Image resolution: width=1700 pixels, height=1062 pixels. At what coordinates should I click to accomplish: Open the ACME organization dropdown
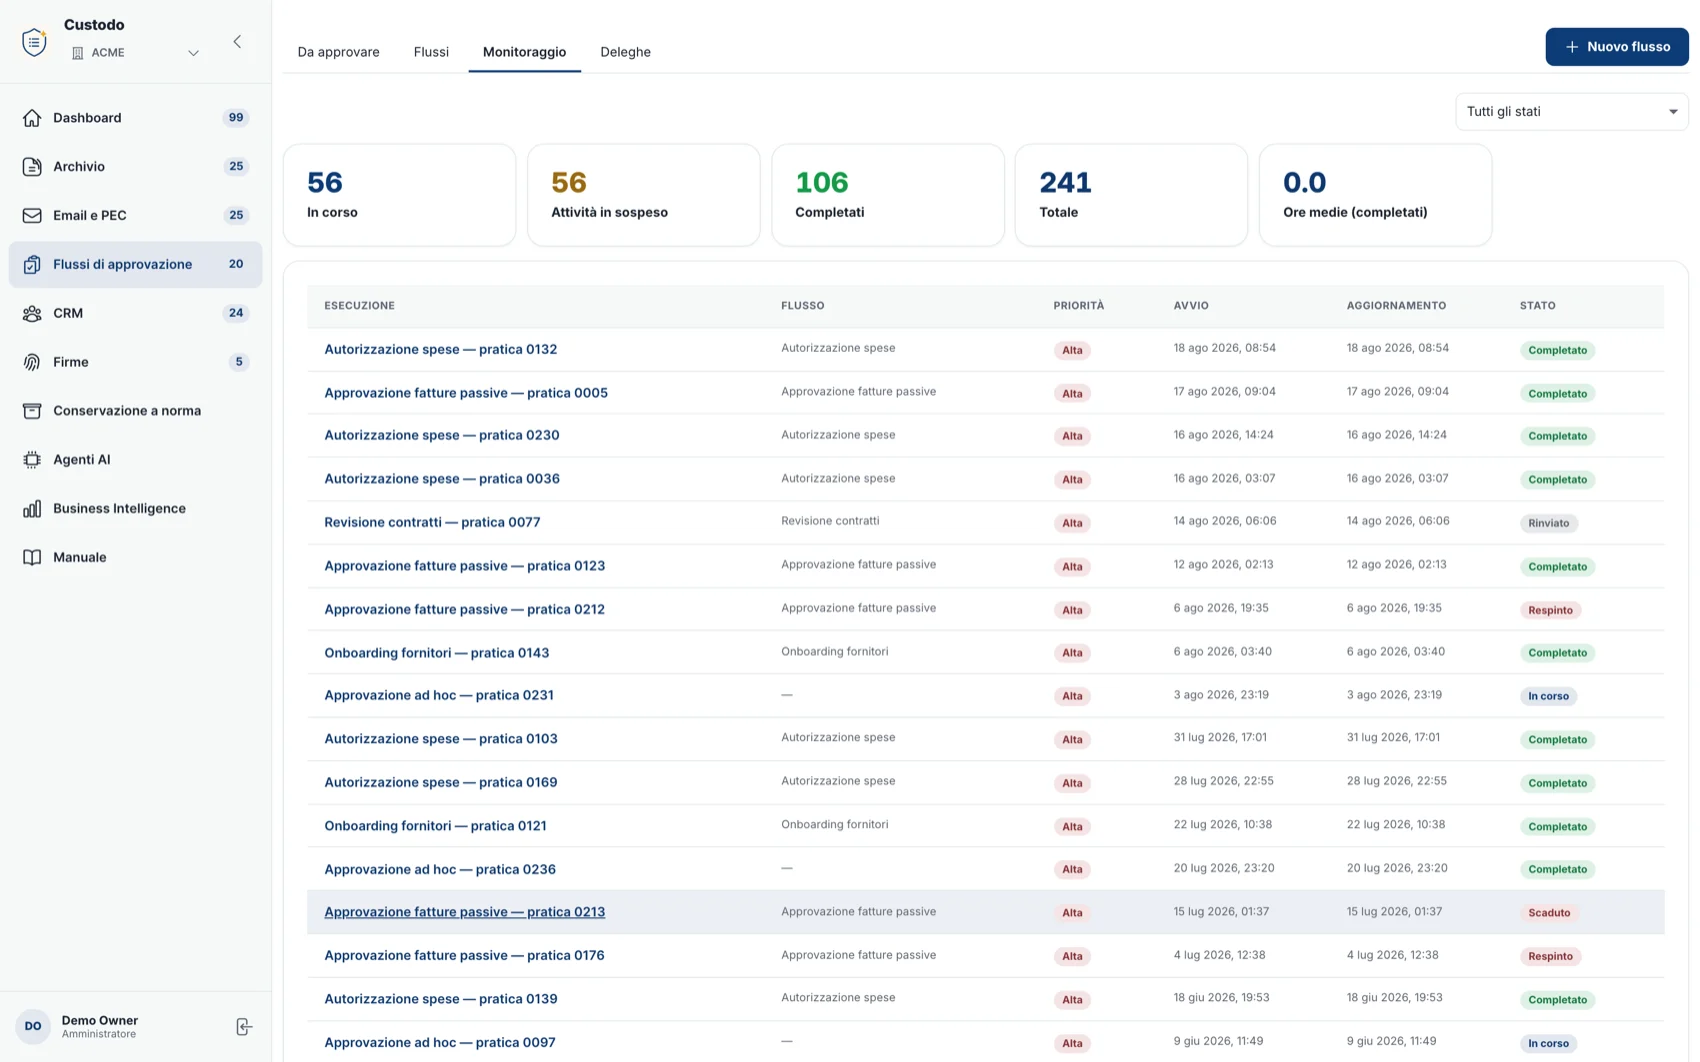click(x=135, y=53)
